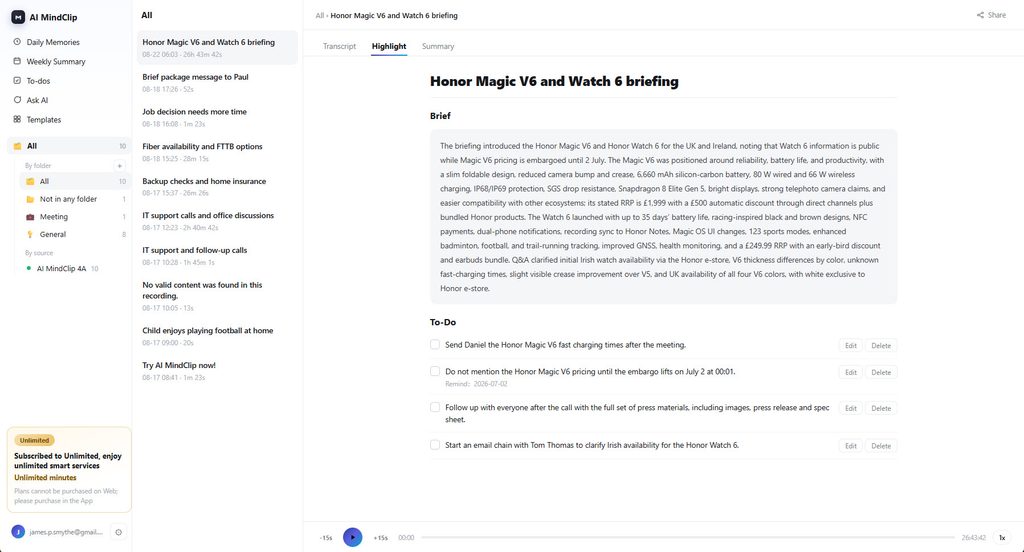The image size is (1024, 552).
Task: Add a new folder with plus icon
Action: 120,166
